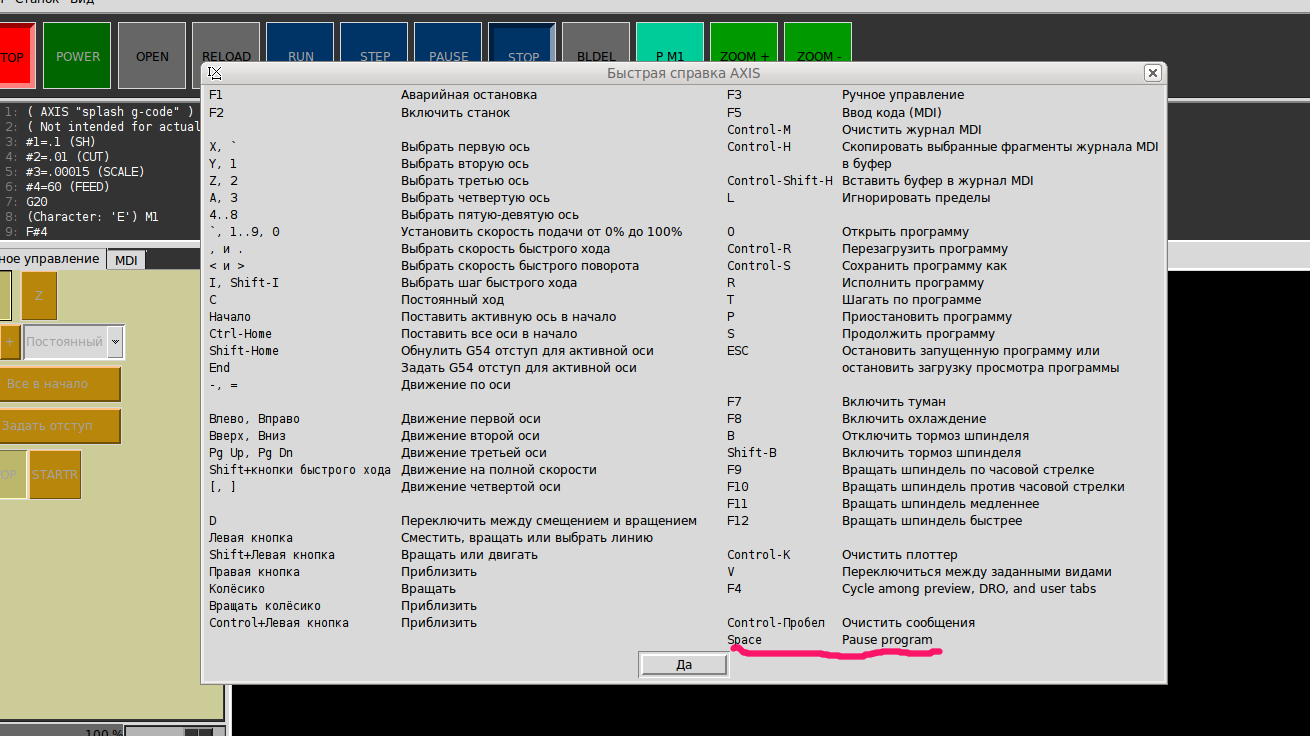Select g-code line '#1=.1 (SH)'
The image size is (1310, 736).
click(x=63, y=142)
